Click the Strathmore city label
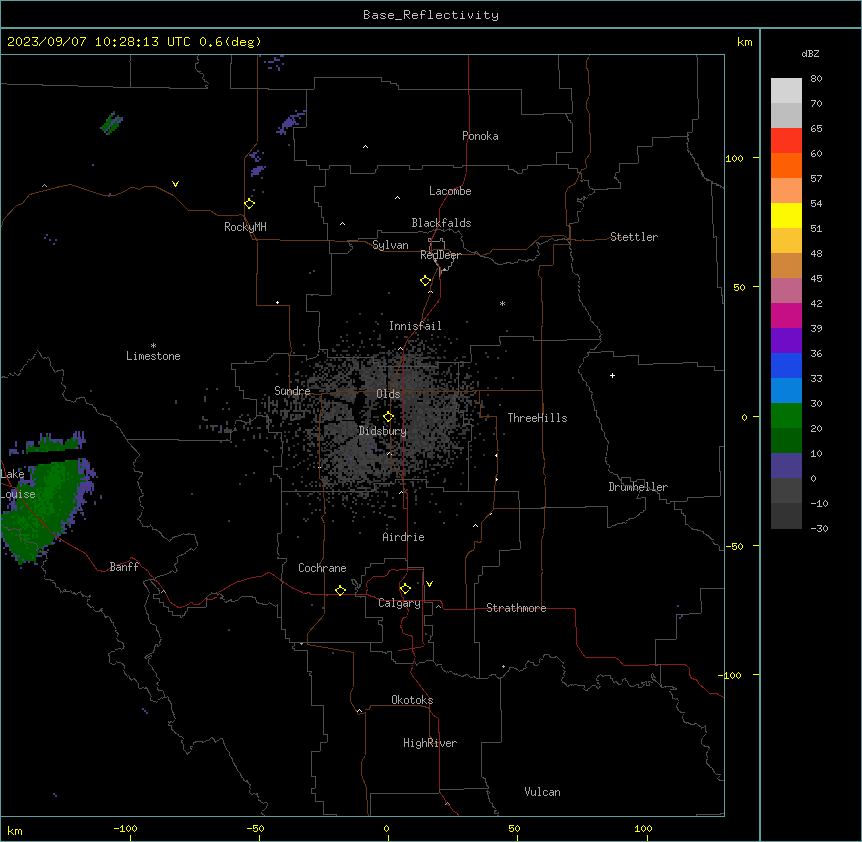Viewport: 862px width, 842px height. tap(516, 608)
